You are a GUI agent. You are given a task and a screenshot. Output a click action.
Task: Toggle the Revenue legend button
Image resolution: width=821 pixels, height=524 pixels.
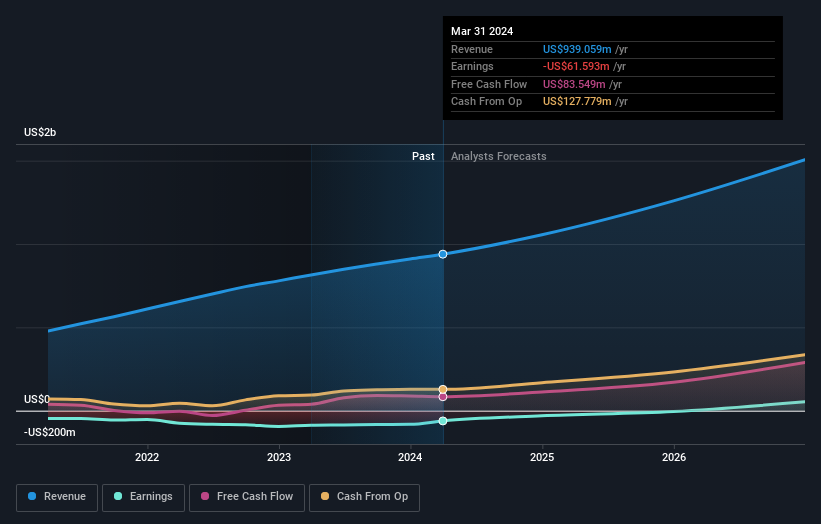point(57,497)
